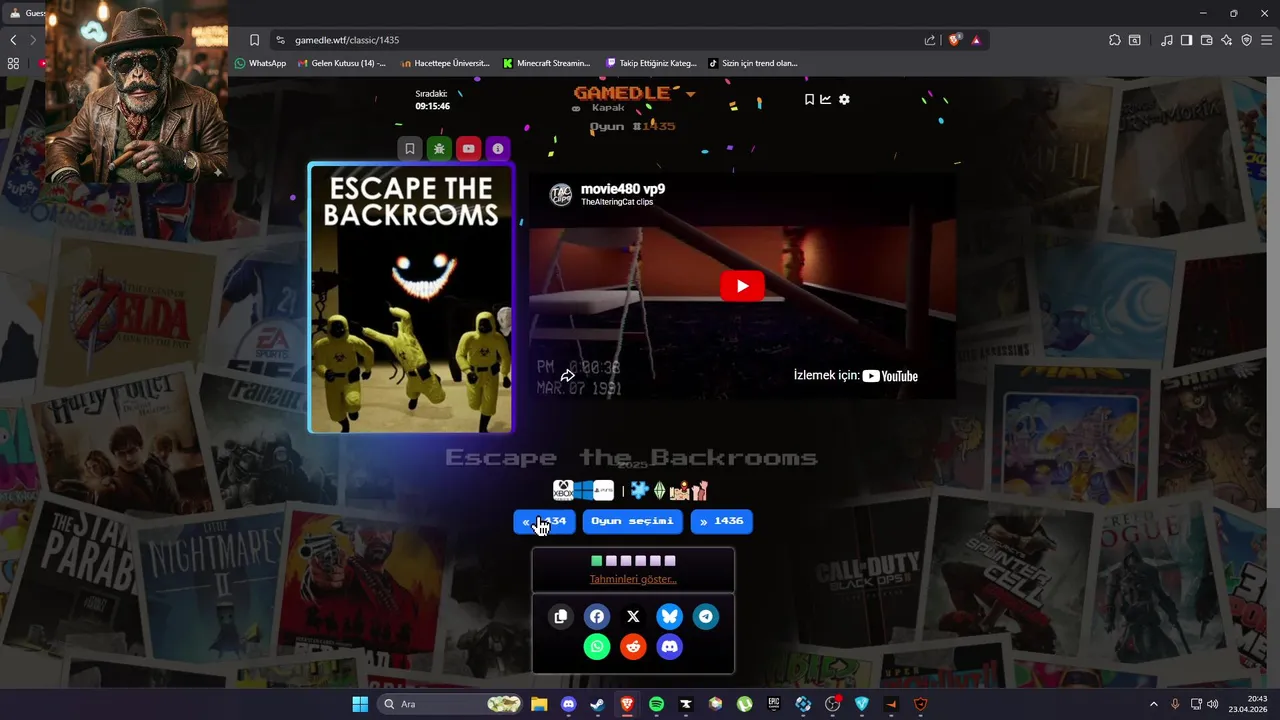Open the statistics chart icon
1280x720 pixels.
coord(826,99)
